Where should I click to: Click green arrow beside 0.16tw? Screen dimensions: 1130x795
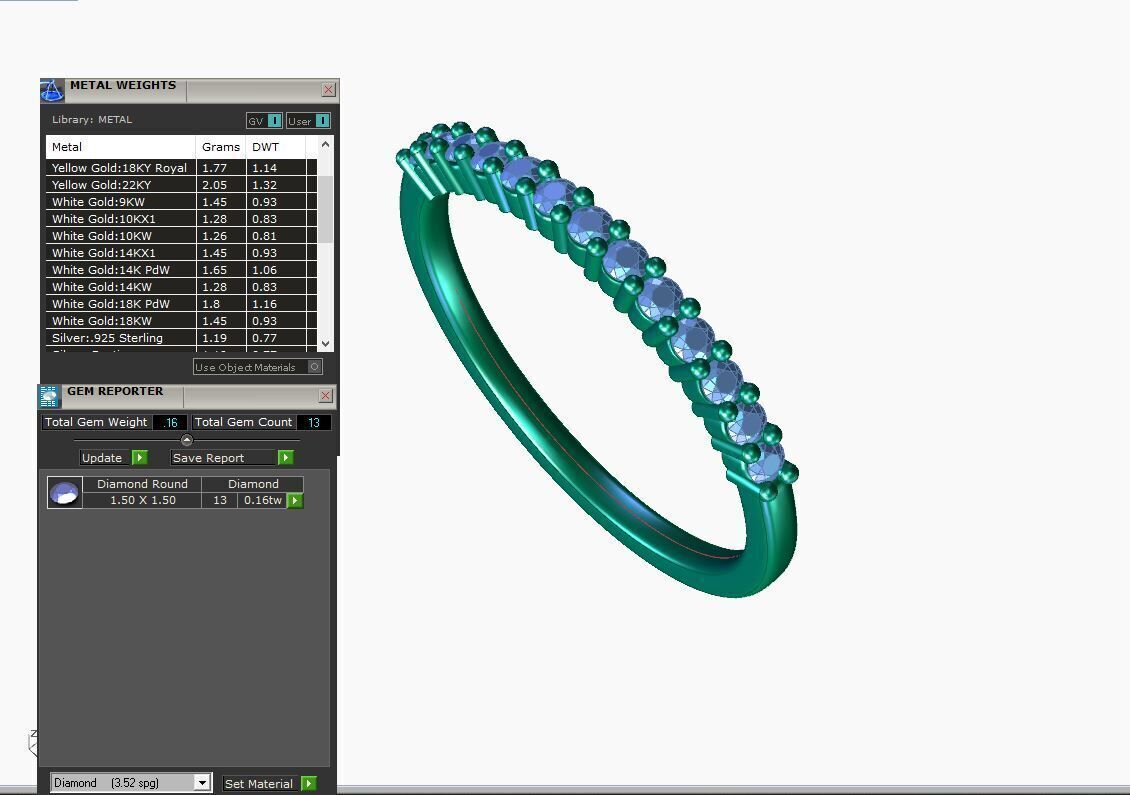pyautogui.click(x=295, y=500)
